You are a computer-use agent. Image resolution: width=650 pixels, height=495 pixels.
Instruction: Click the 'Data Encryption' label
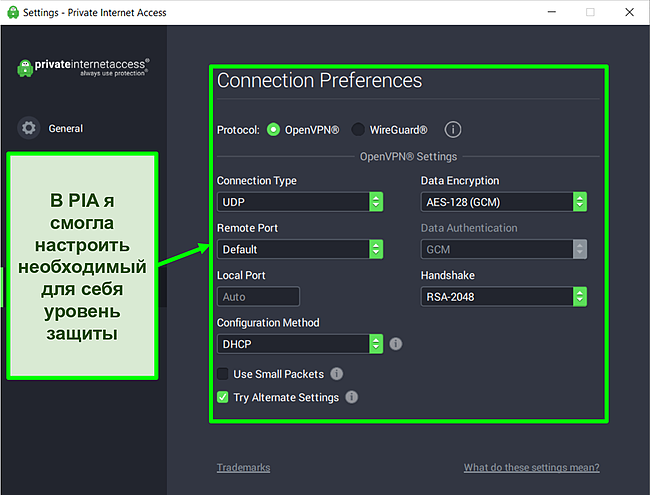[x=460, y=181]
